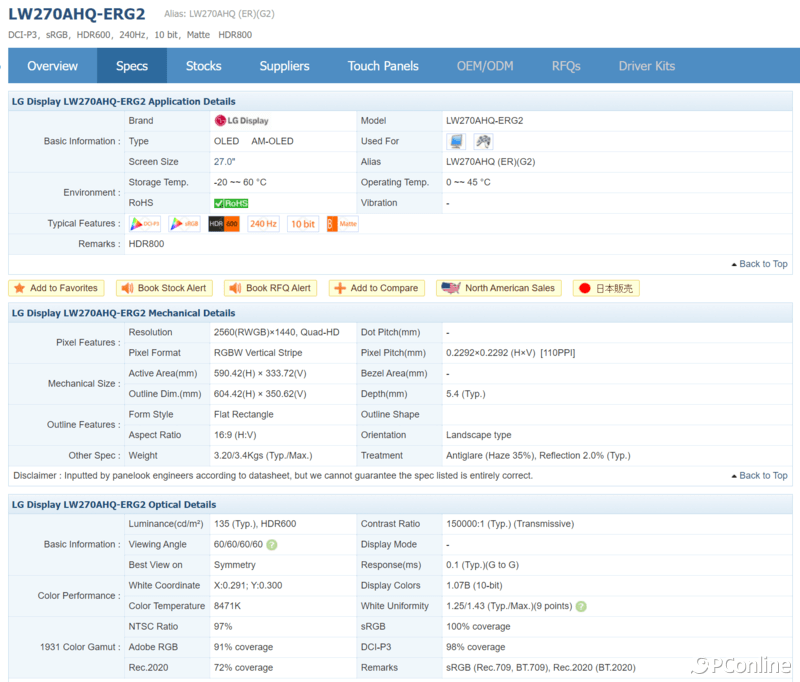Click the weight value 3.20/3.4Kgs
This screenshot has height=682, width=800.
tap(263, 456)
